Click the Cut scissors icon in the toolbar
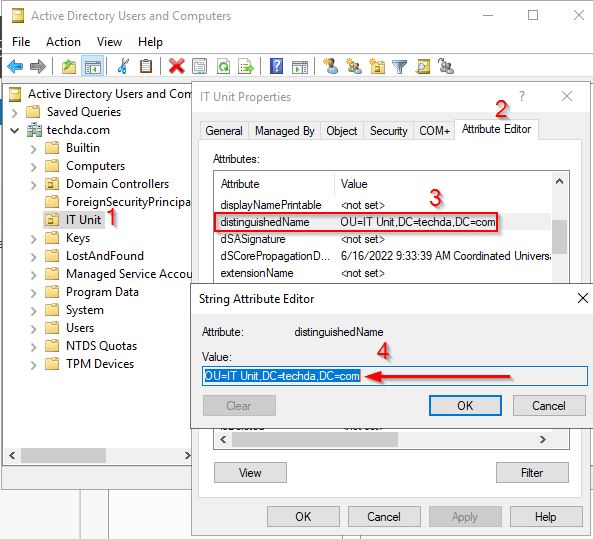The width and height of the screenshot is (593, 539). (x=123, y=67)
